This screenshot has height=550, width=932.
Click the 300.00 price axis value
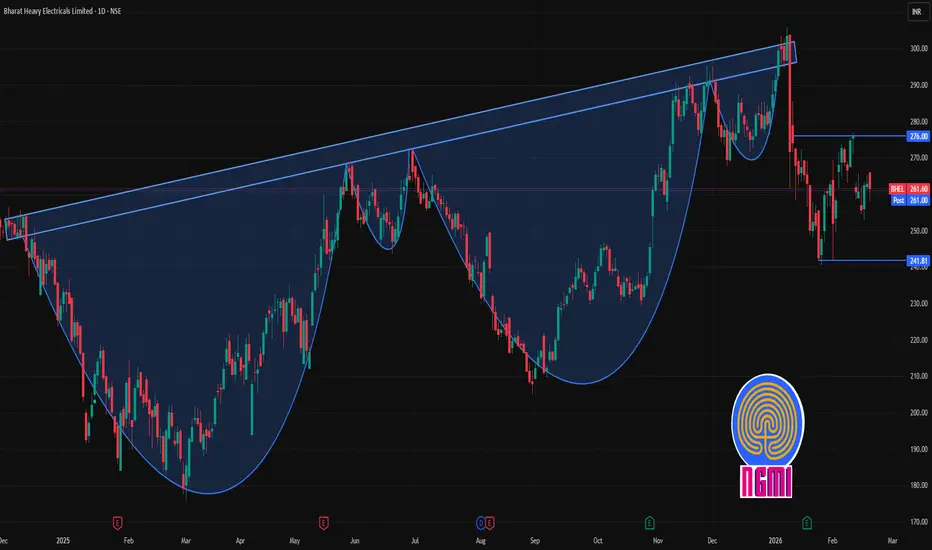(918, 49)
